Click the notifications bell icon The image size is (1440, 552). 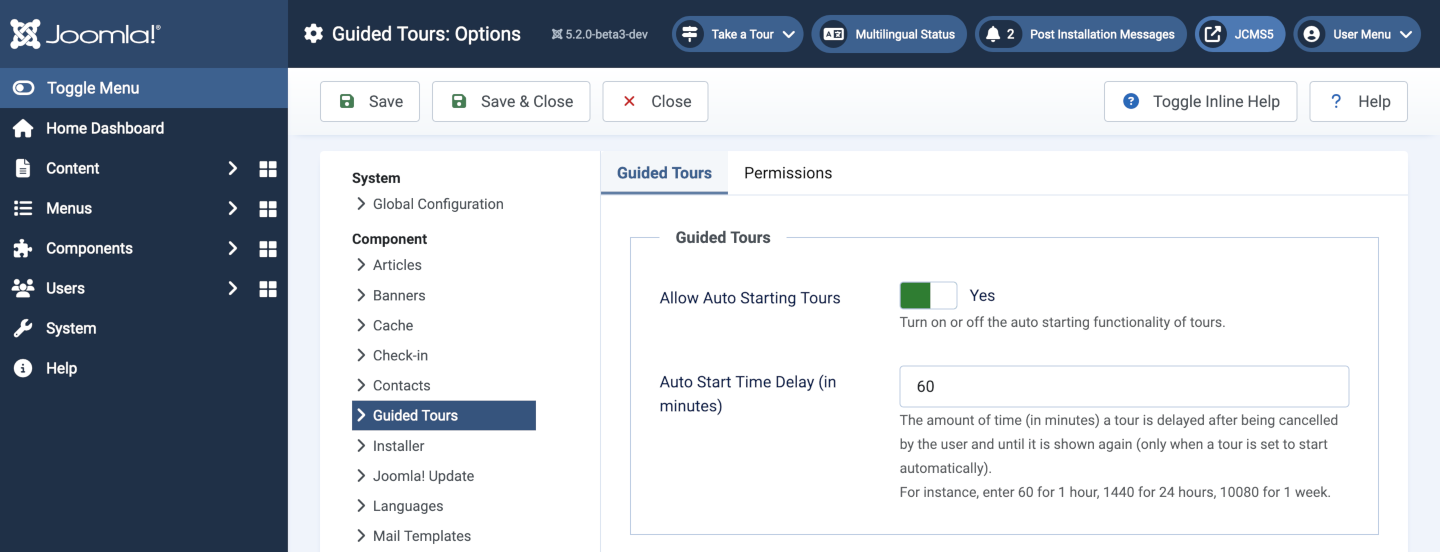(993, 34)
